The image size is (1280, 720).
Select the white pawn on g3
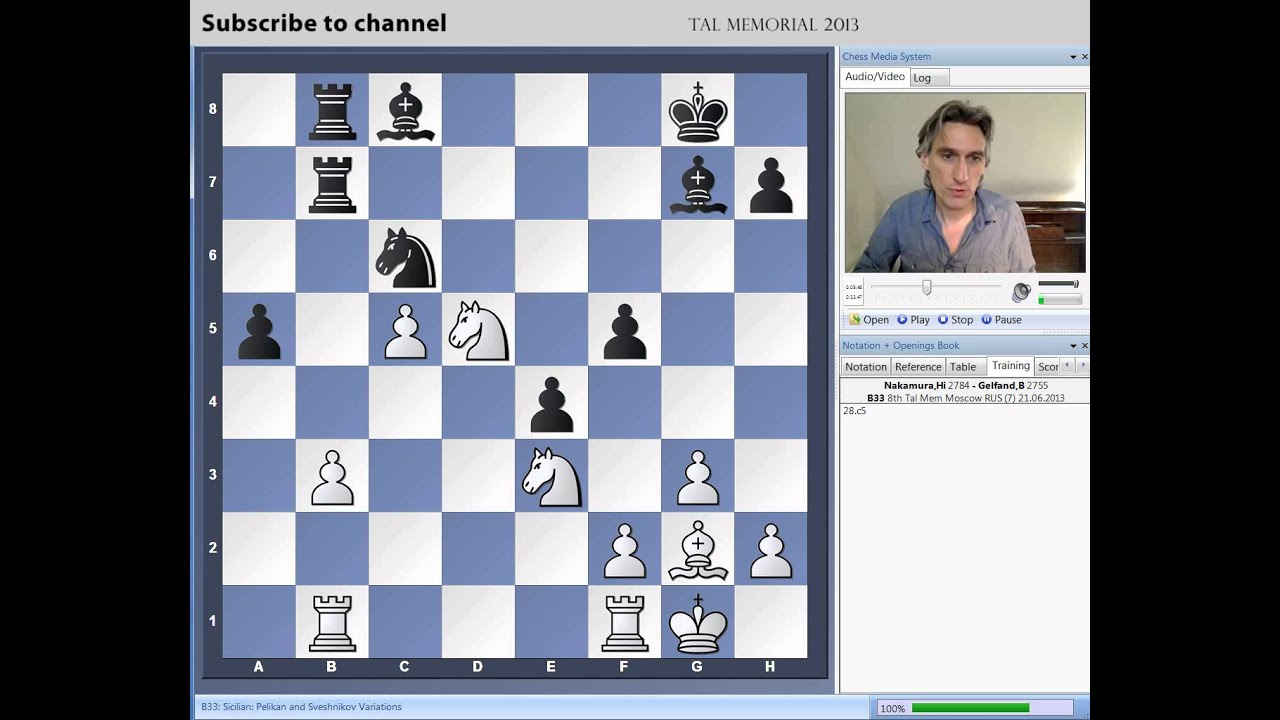coord(697,478)
